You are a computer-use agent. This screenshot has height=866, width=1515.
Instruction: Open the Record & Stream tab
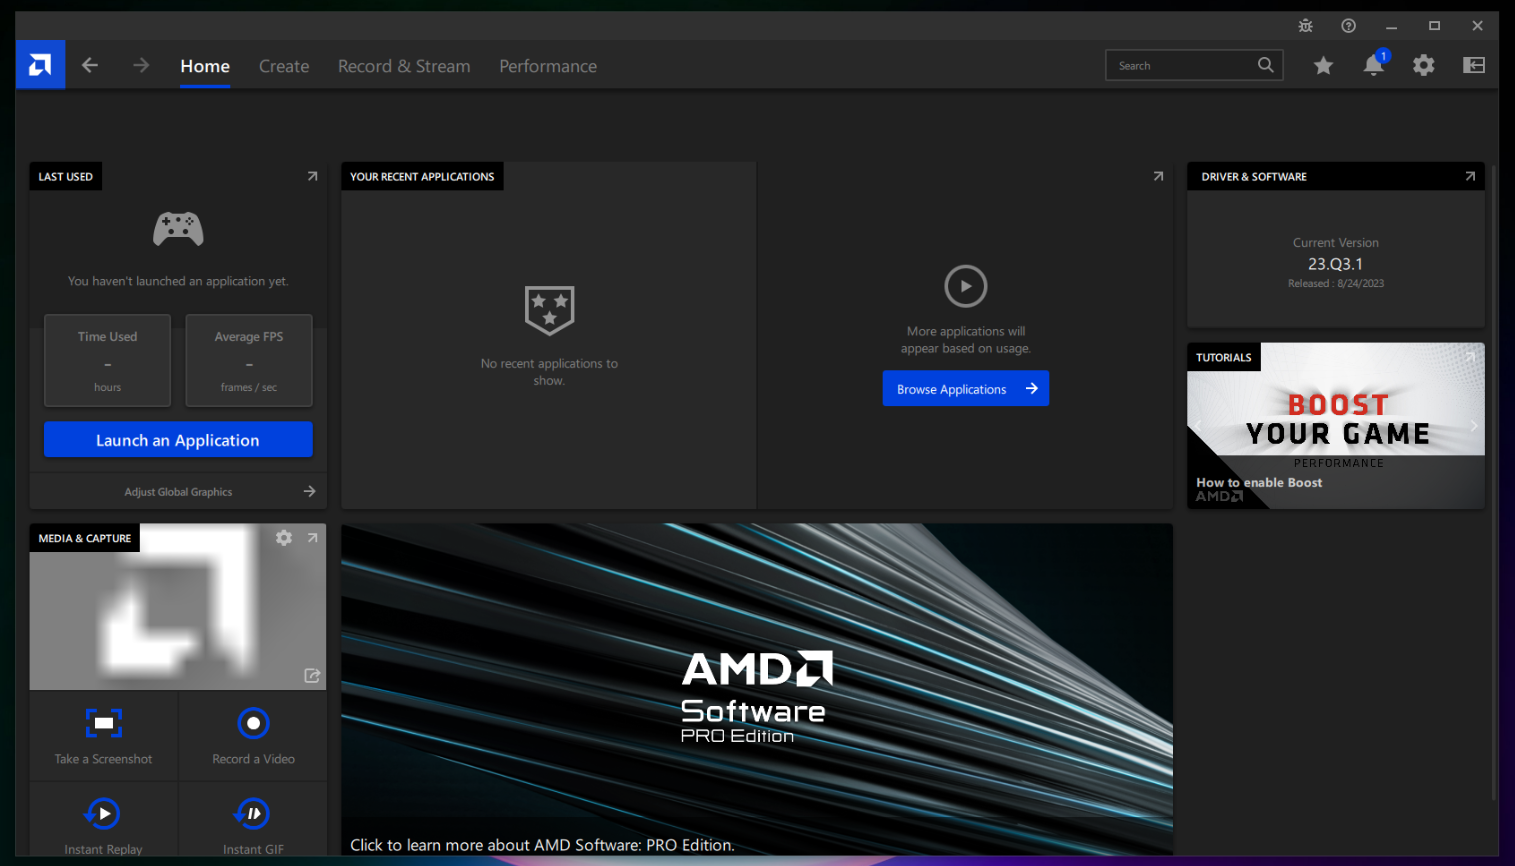(x=404, y=66)
